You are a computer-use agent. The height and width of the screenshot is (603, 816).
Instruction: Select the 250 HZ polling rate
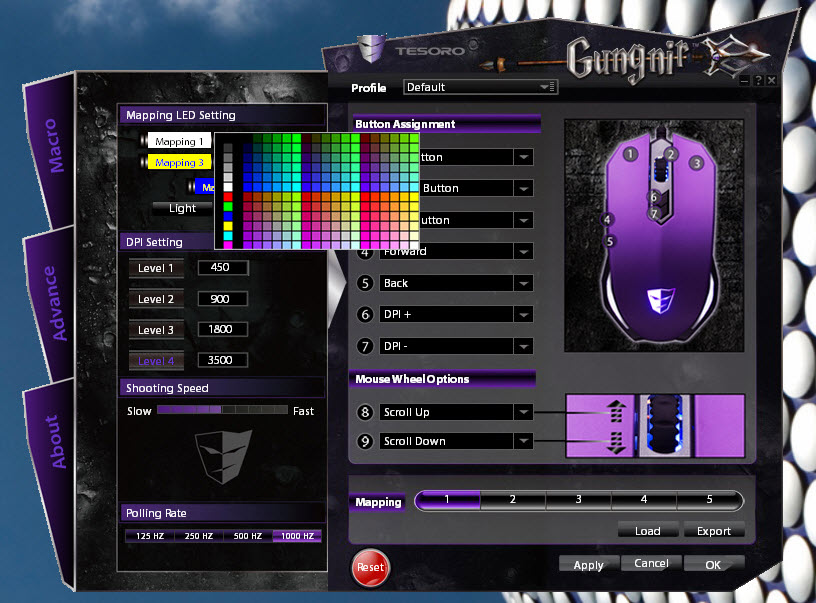[x=199, y=536]
